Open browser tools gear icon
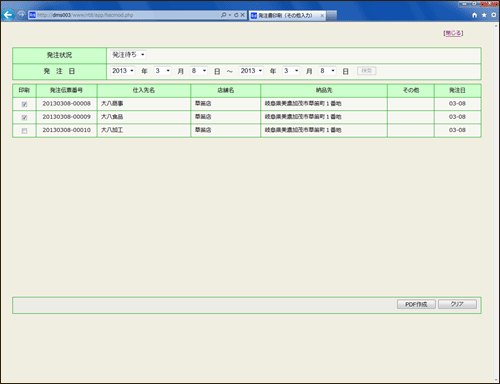 click(x=493, y=15)
